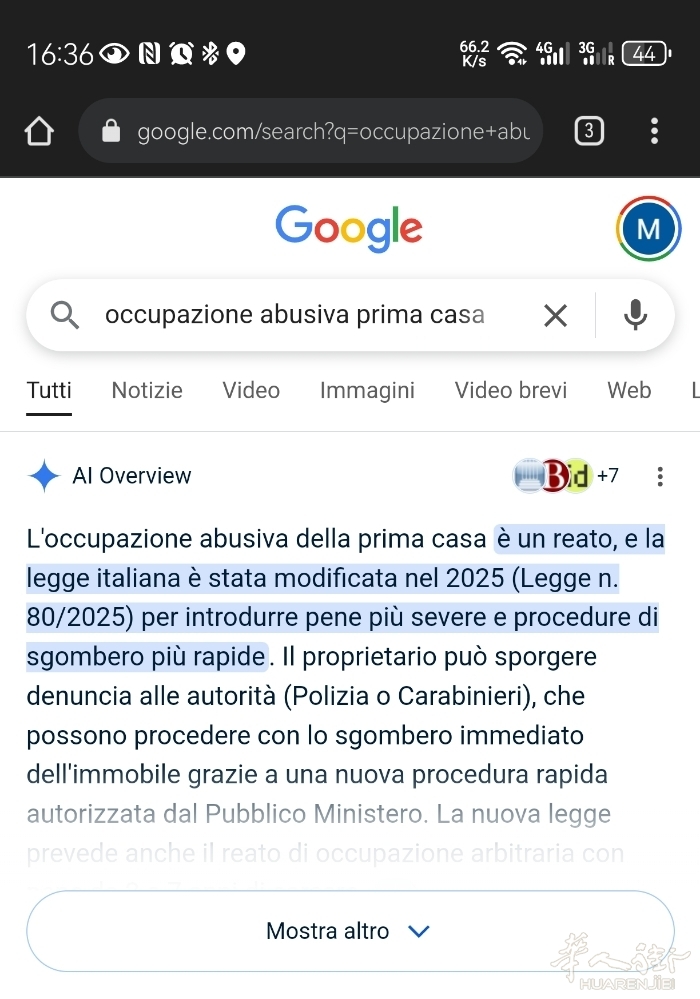The width and height of the screenshot is (700, 999).
Task: Tap the Google logo
Action: tap(349, 228)
